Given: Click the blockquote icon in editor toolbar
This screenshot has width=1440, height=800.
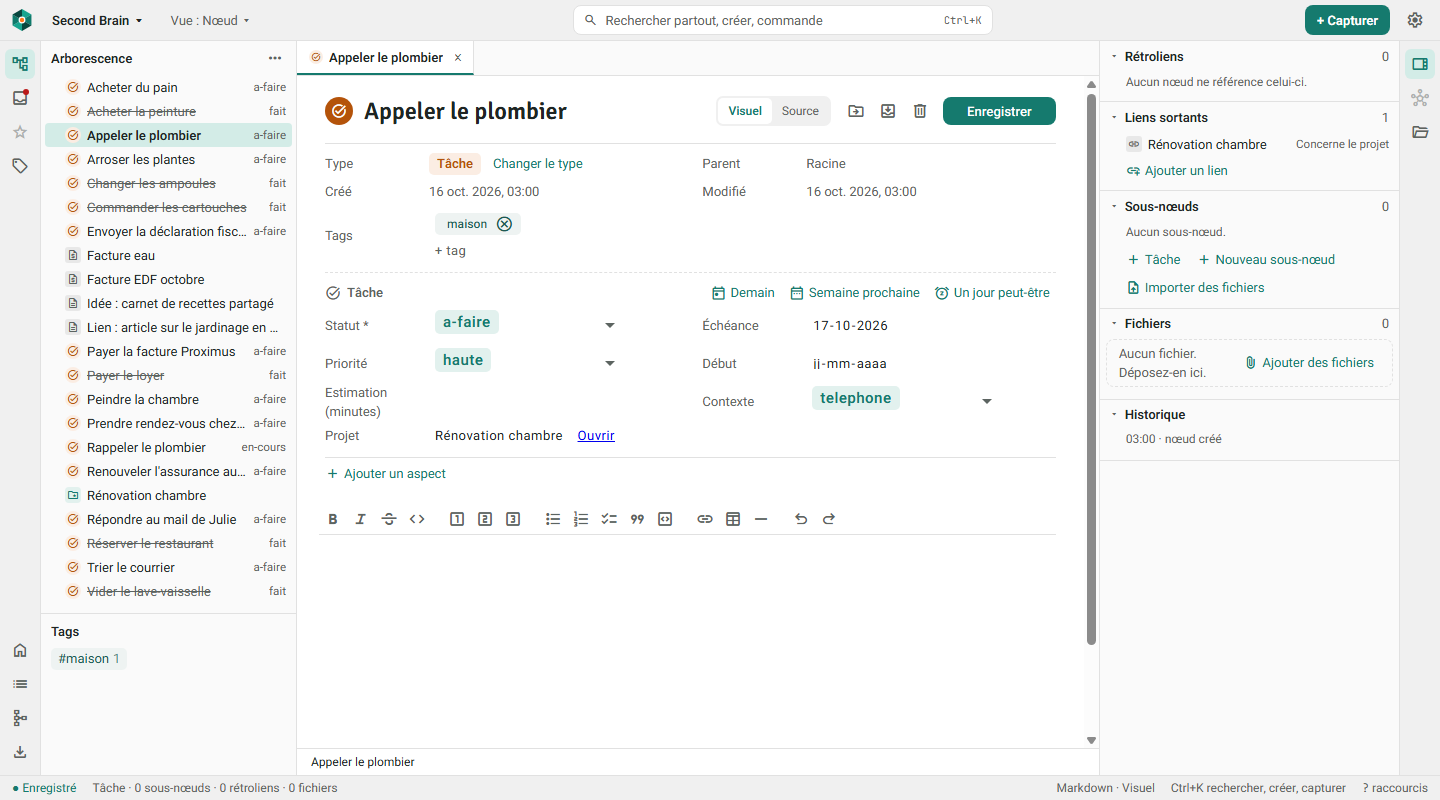Looking at the screenshot, I should pos(637,519).
